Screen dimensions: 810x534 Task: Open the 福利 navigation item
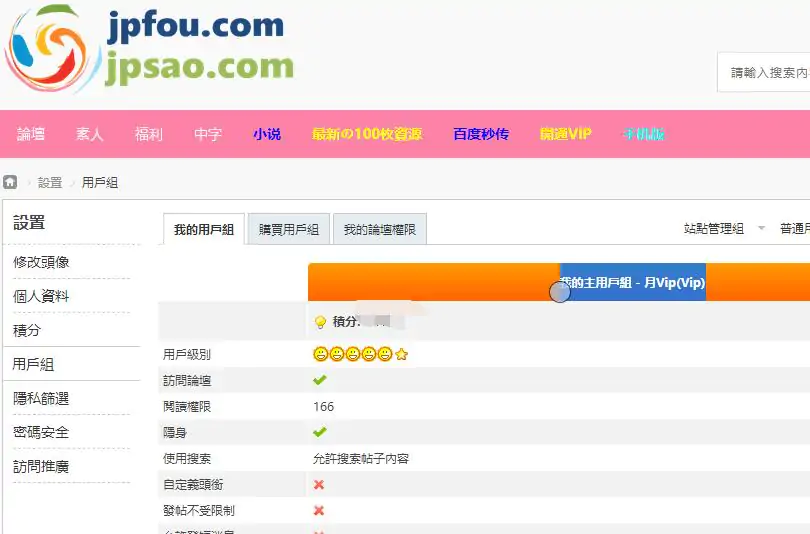pos(149,134)
